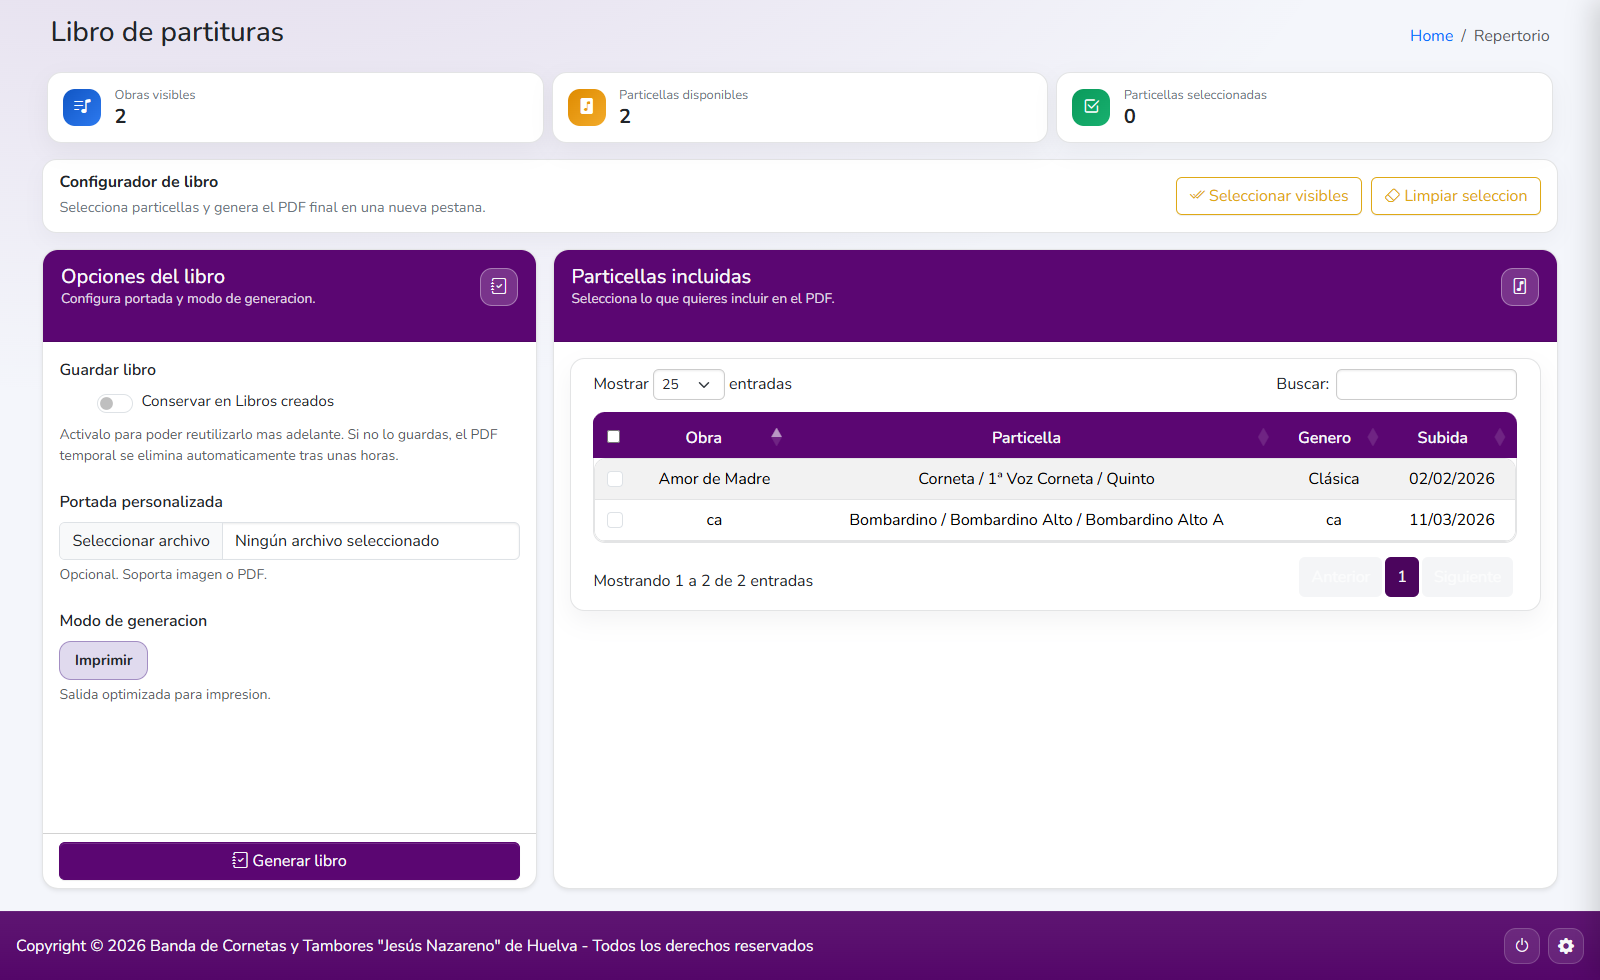Viewport: 1600px width, 980px height.
Task: Open the Mostrar entries count dropdown
Action: (x=688, y=384)
